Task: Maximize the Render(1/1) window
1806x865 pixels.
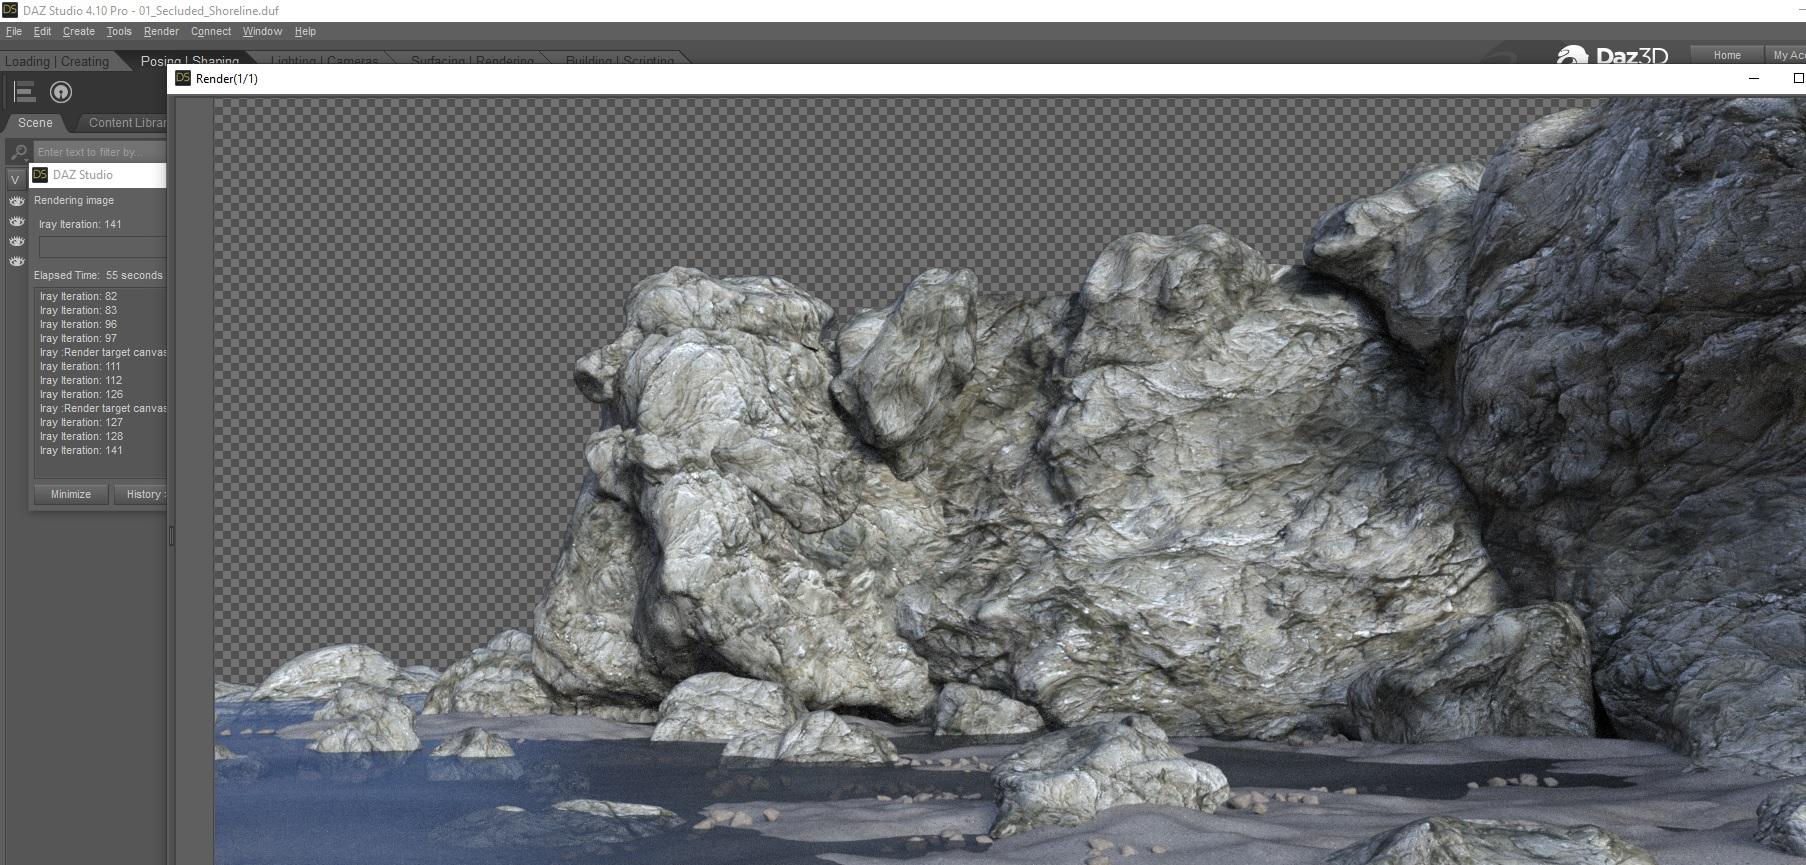Action: point(1798,78)
